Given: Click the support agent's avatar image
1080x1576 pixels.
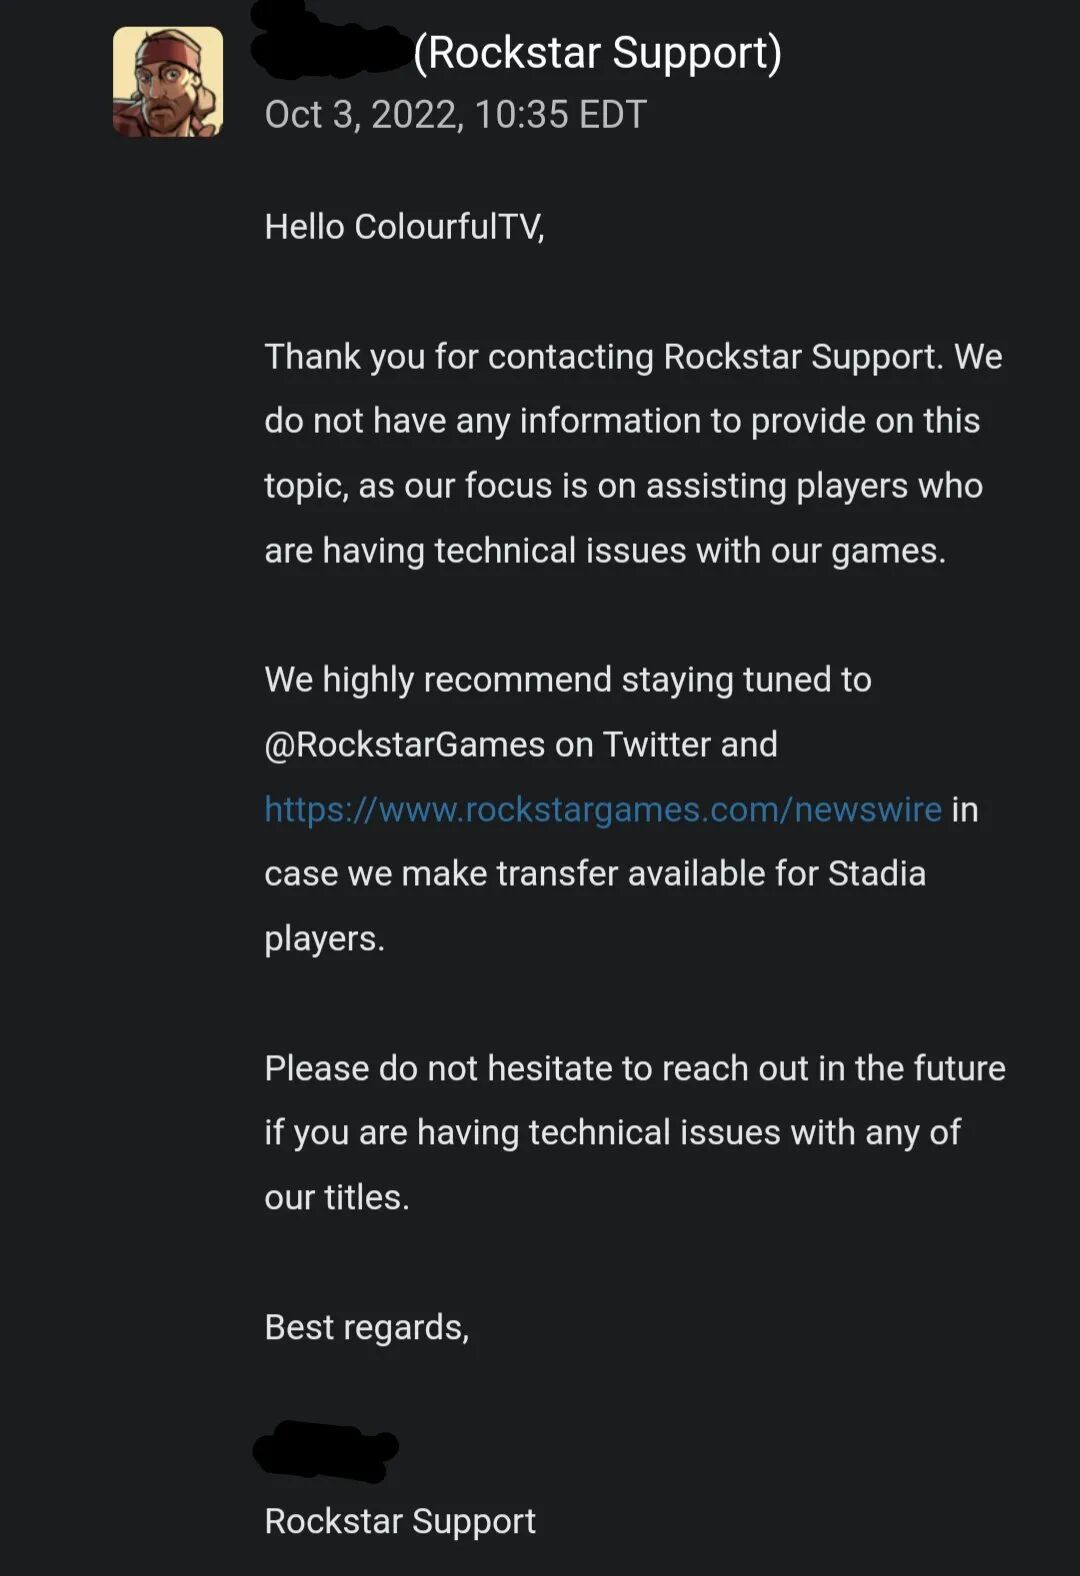Looking at the screenshot, I should pyautogui.click(x=168, y=82).
